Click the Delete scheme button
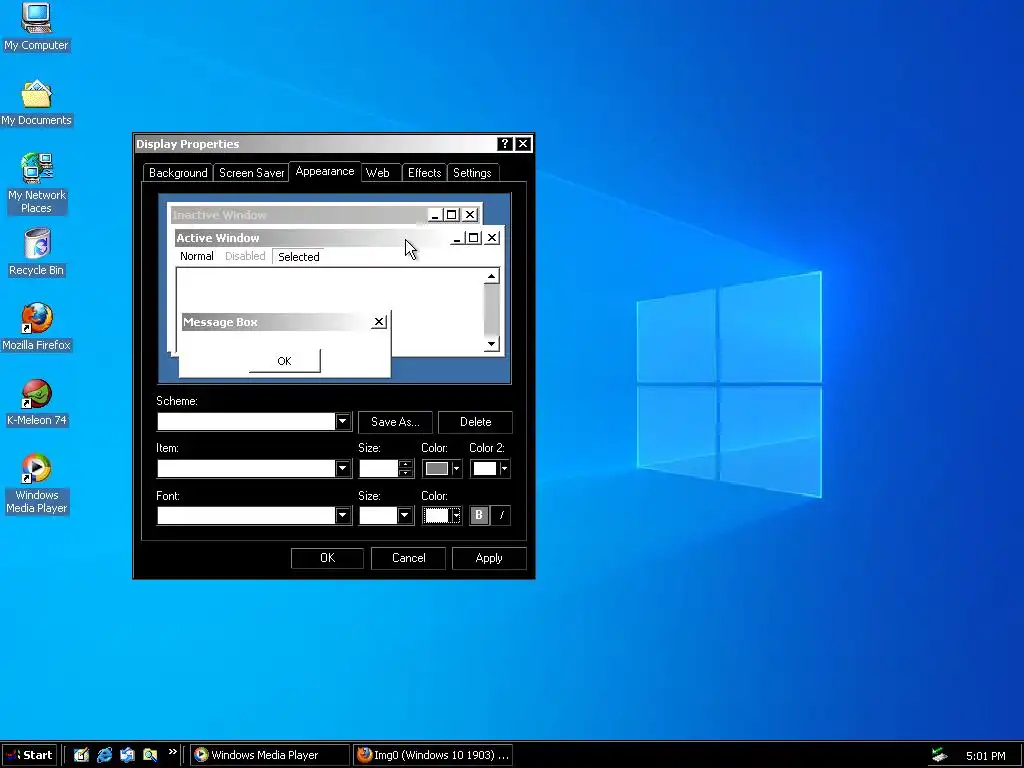This screenshot has width=1024, height=768. click(475, 422)
